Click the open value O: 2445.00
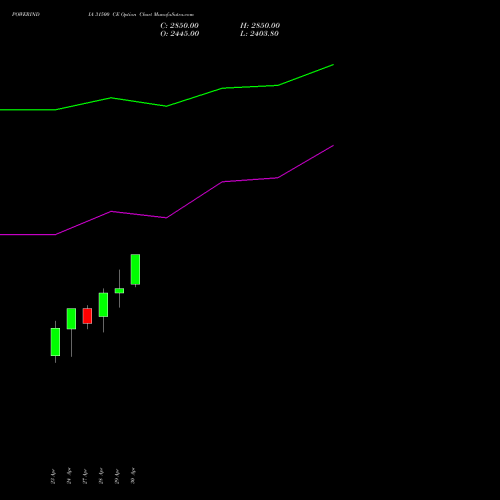This screenshot has height=500, width=500. point(180,34)
